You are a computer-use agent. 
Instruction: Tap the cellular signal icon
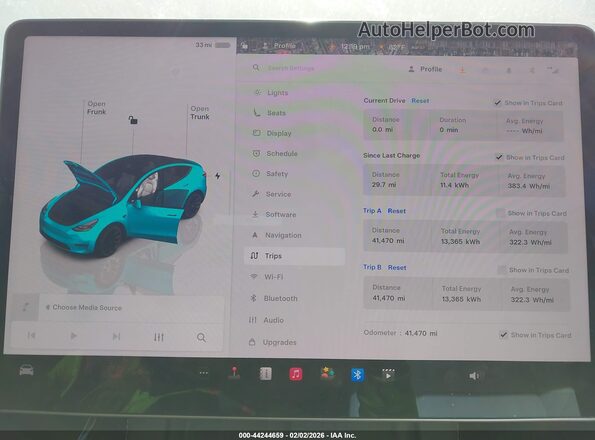pos(553,70)
